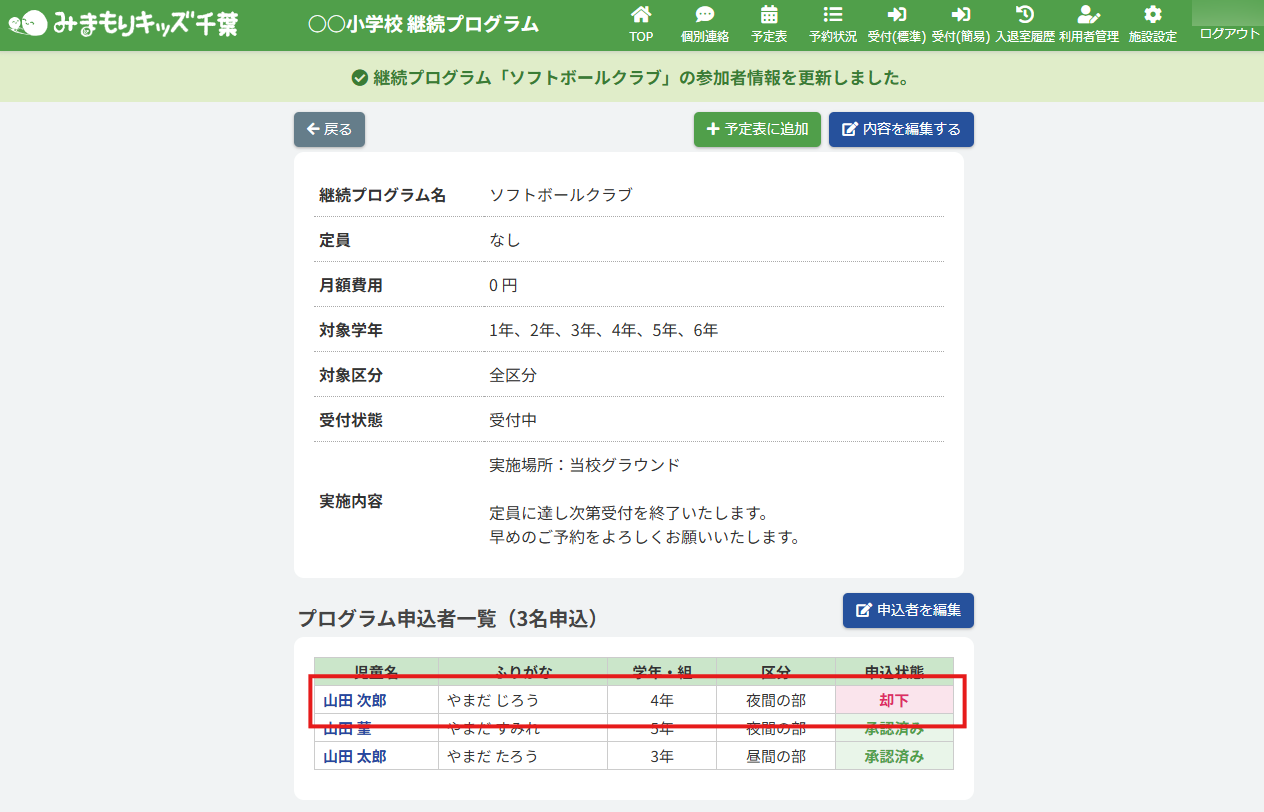Open 山田 太郎 applicant link
Image resolution: width=1264 pixels, height=812 pixels.
[355, 756]
